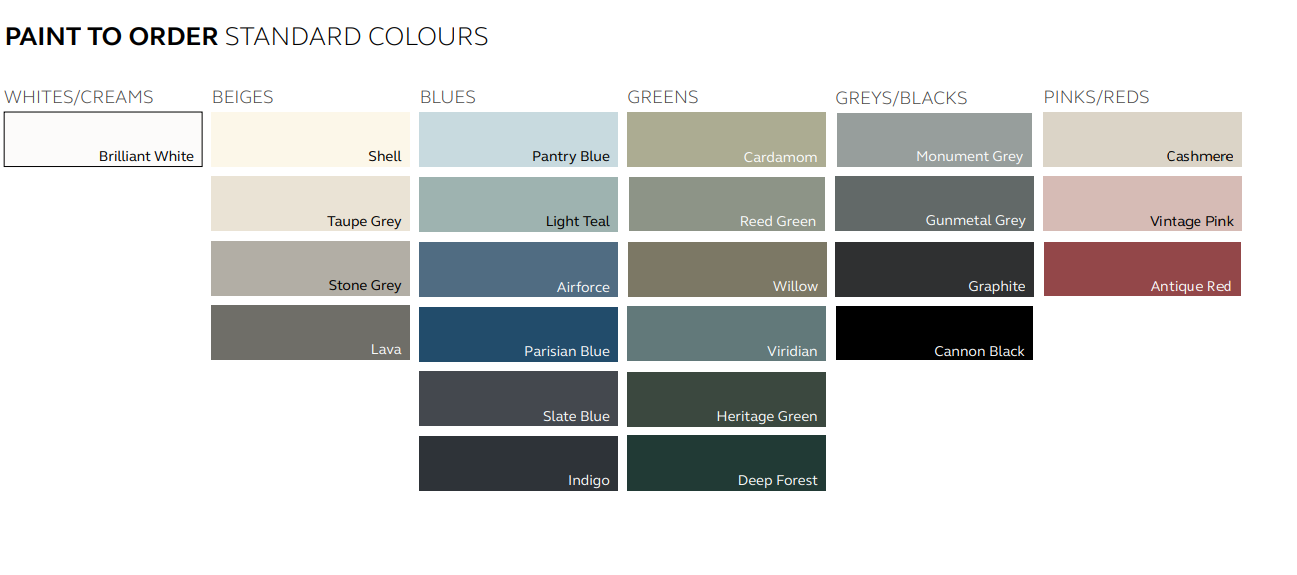Choose the Taupe Grey swatch
This screenshot has width=1297, height=575.
[310, 204]
